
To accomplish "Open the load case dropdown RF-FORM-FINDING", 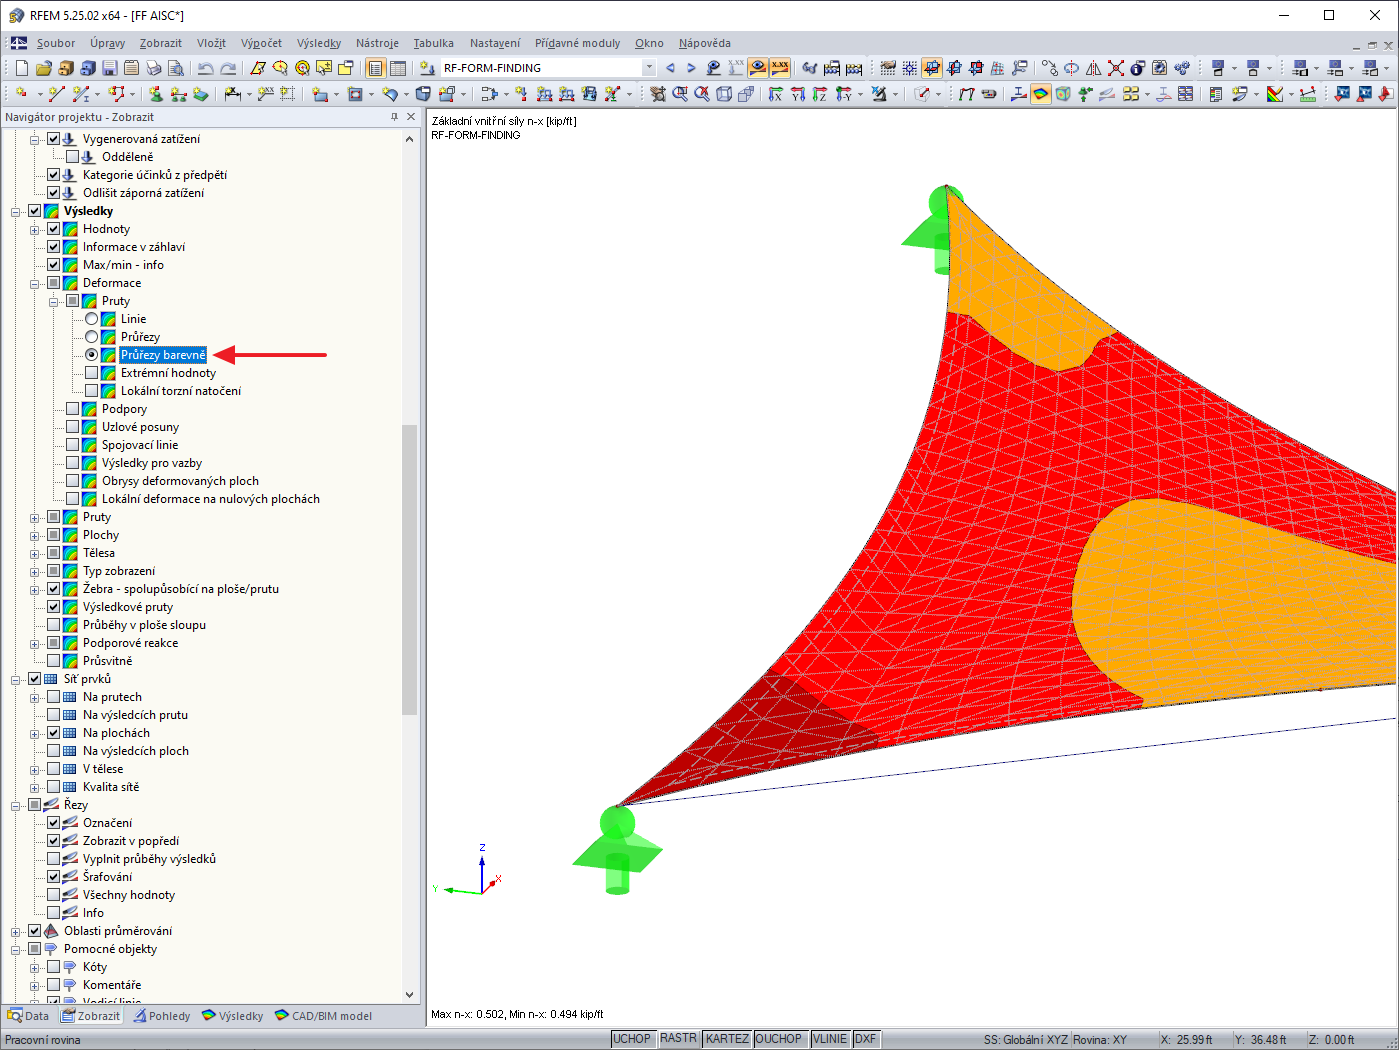I will point(649,68).
